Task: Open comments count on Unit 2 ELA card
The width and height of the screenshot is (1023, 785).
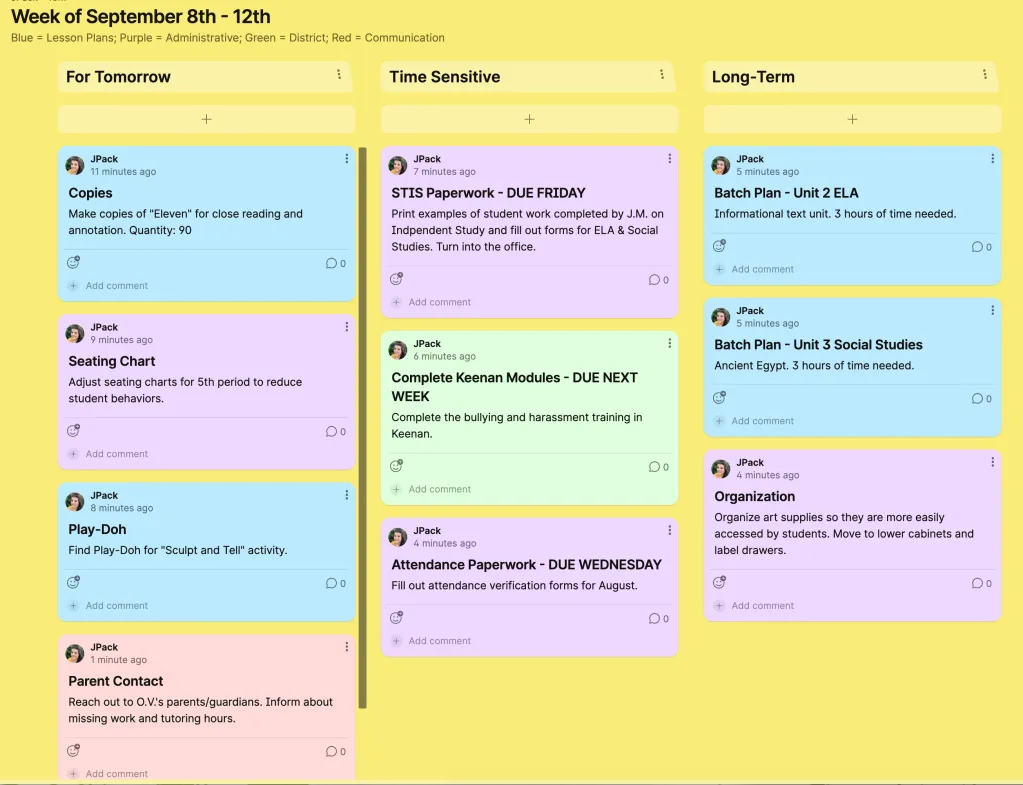Action: [982, 247]
